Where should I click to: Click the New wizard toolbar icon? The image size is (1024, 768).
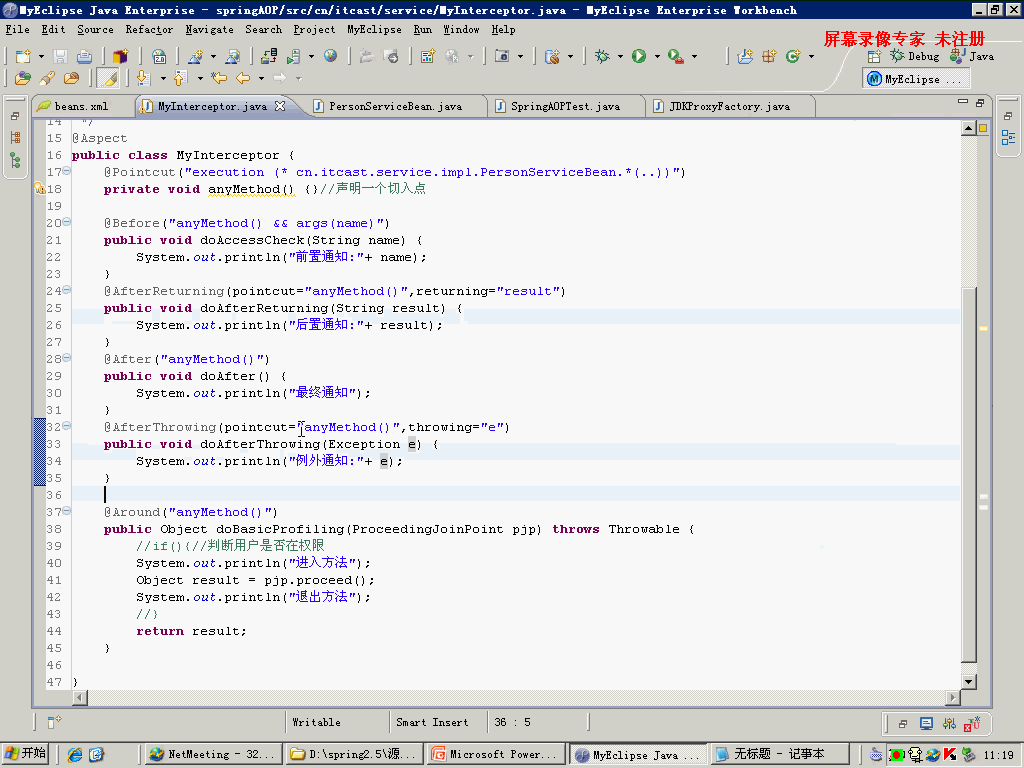[x=23, y=56]
